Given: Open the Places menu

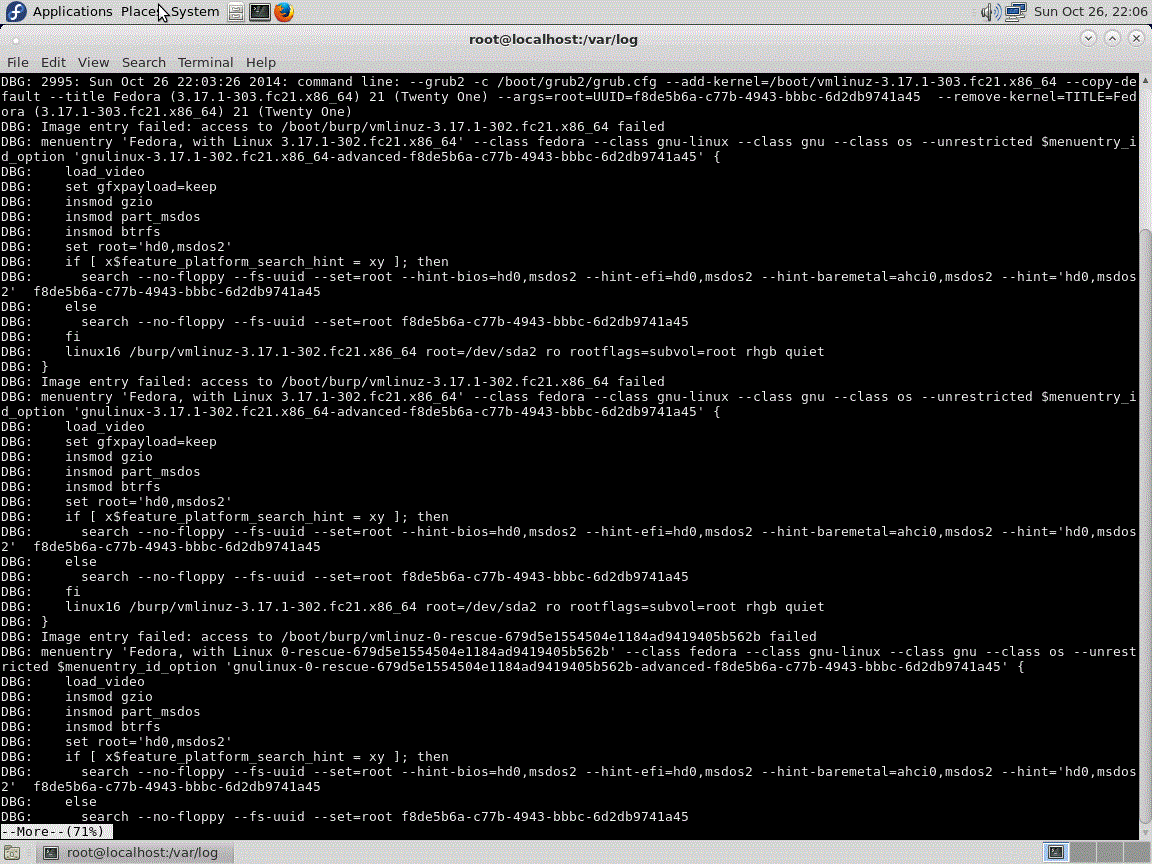Looking at the screenshot, I should [x=140, y=12].
